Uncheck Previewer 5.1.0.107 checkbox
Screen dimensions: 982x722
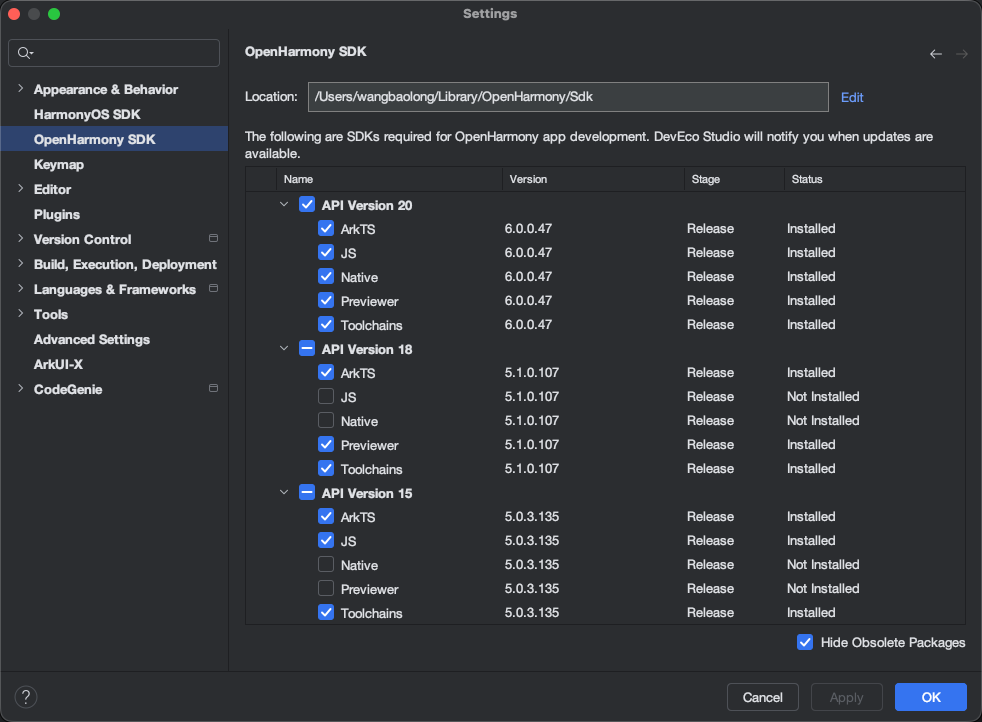point(326,445)
